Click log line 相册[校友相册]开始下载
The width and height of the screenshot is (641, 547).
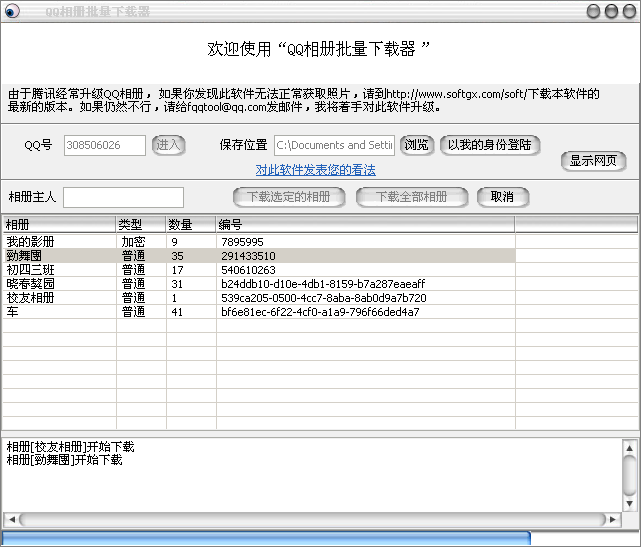point(70,446)
